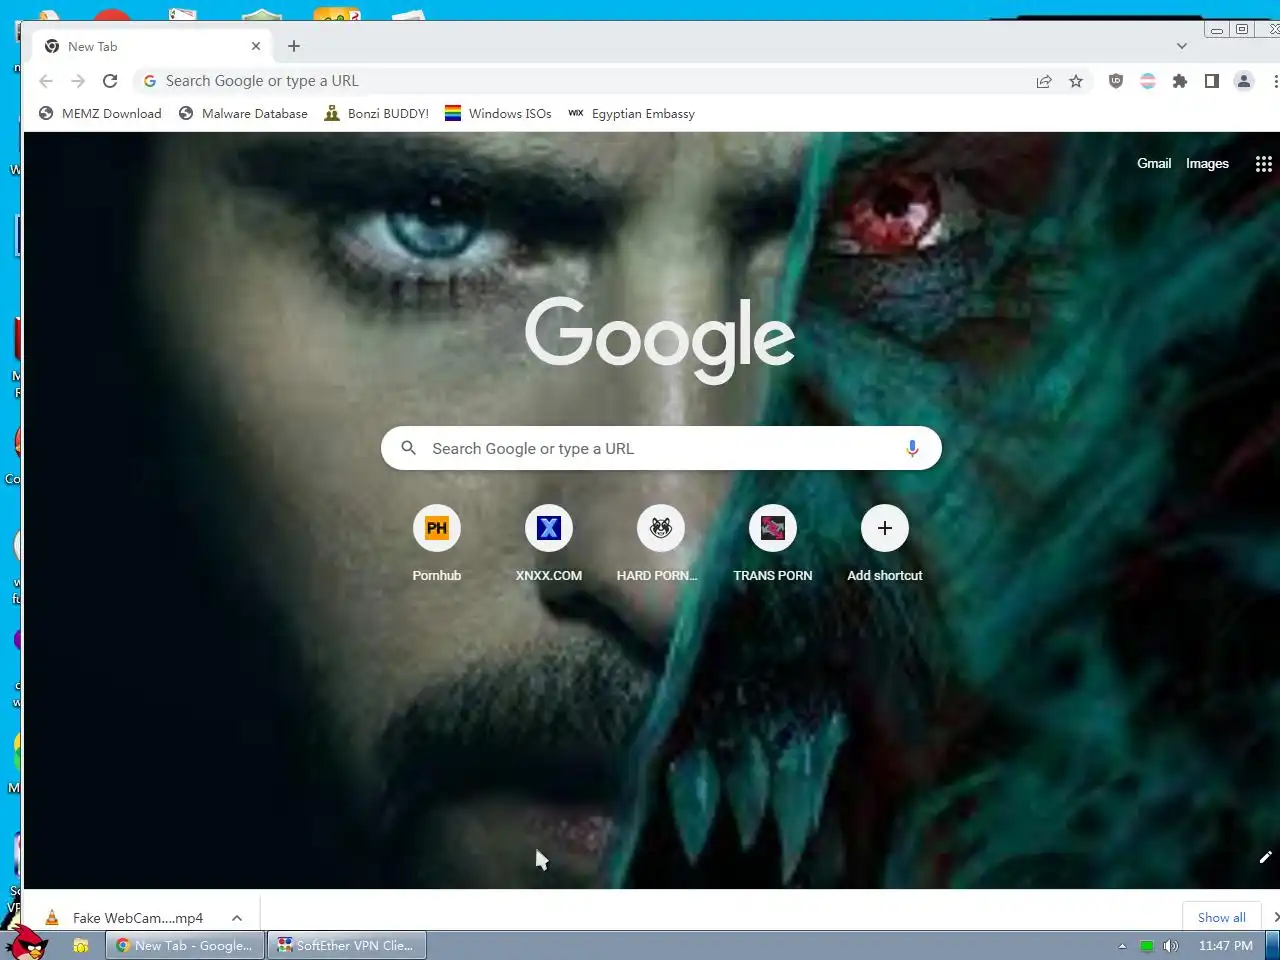This screenshot has height=960, width=1280.
Task: Open the Malware Database bookmark
Action: (x=243, y=114)
